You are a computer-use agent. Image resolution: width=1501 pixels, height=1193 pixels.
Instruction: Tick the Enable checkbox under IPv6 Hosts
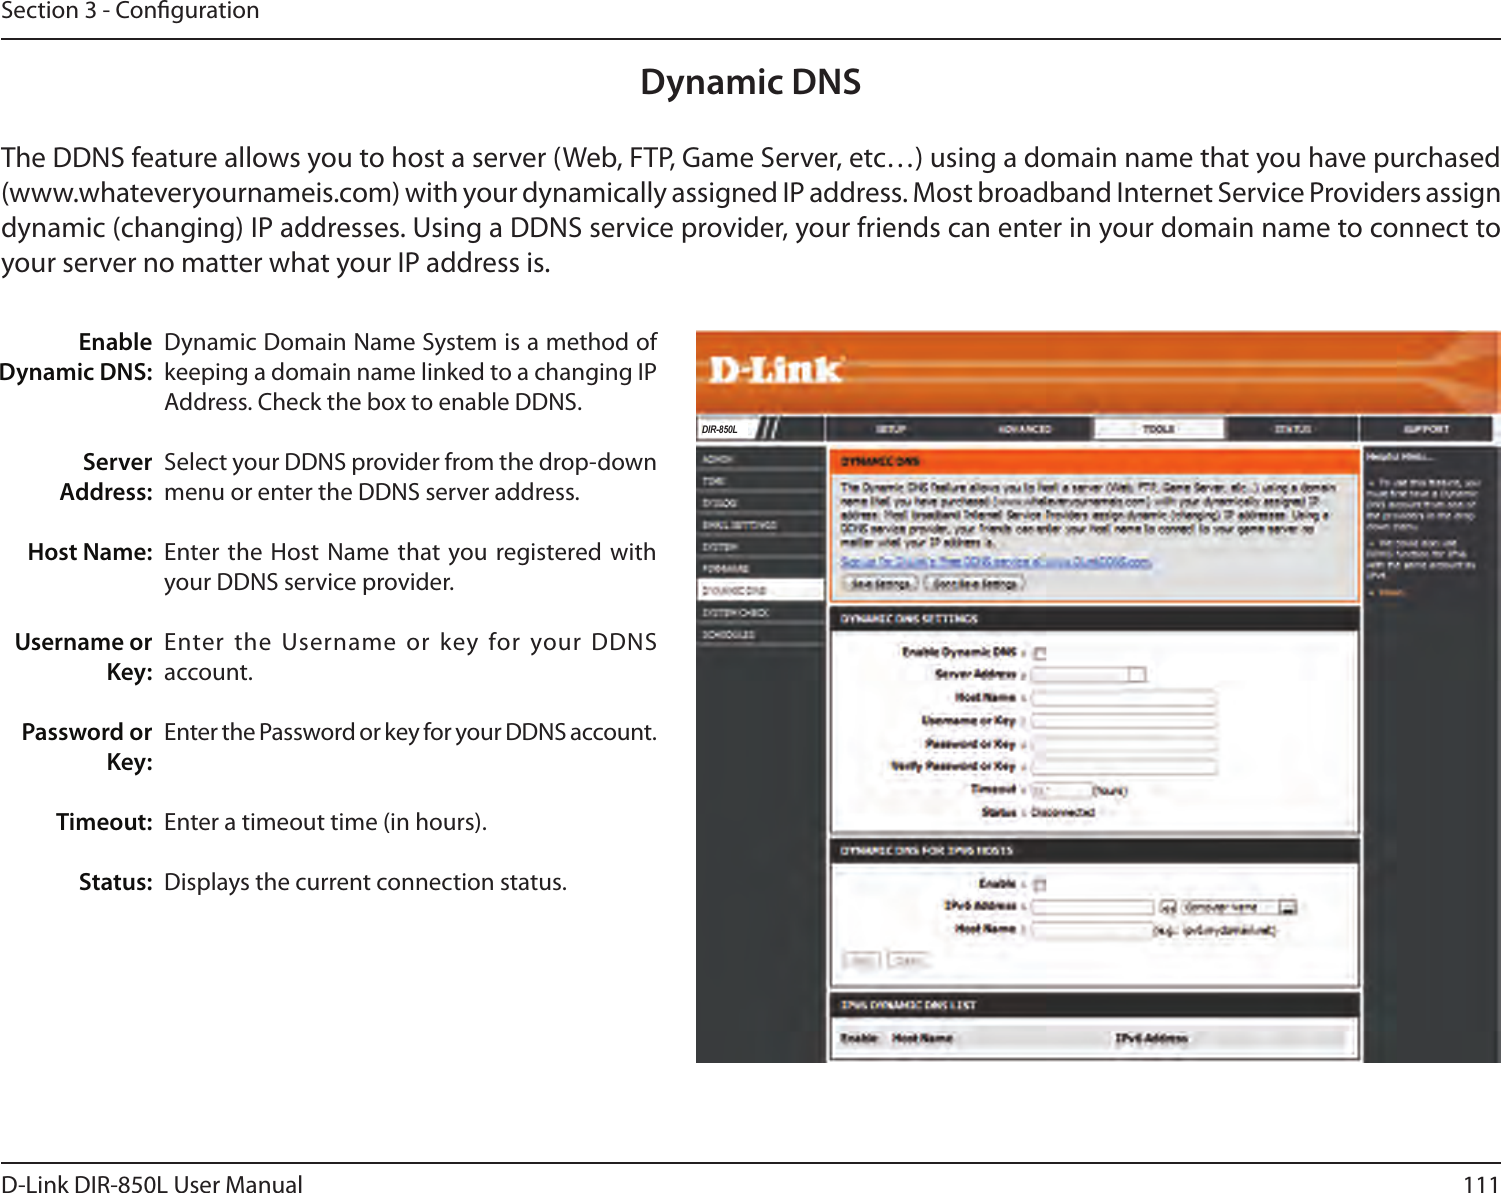click(1040, 885)
